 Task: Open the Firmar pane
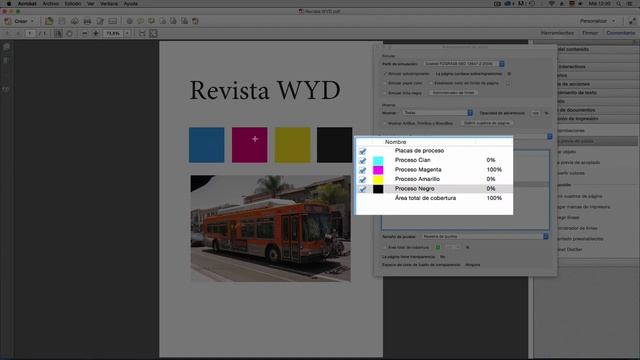[590, 33]
